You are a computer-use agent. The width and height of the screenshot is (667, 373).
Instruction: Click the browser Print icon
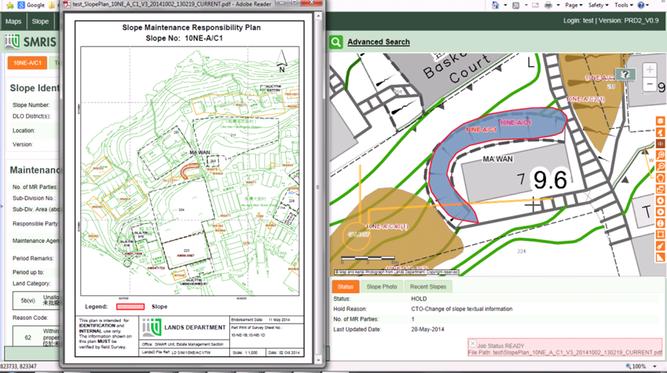548,5
